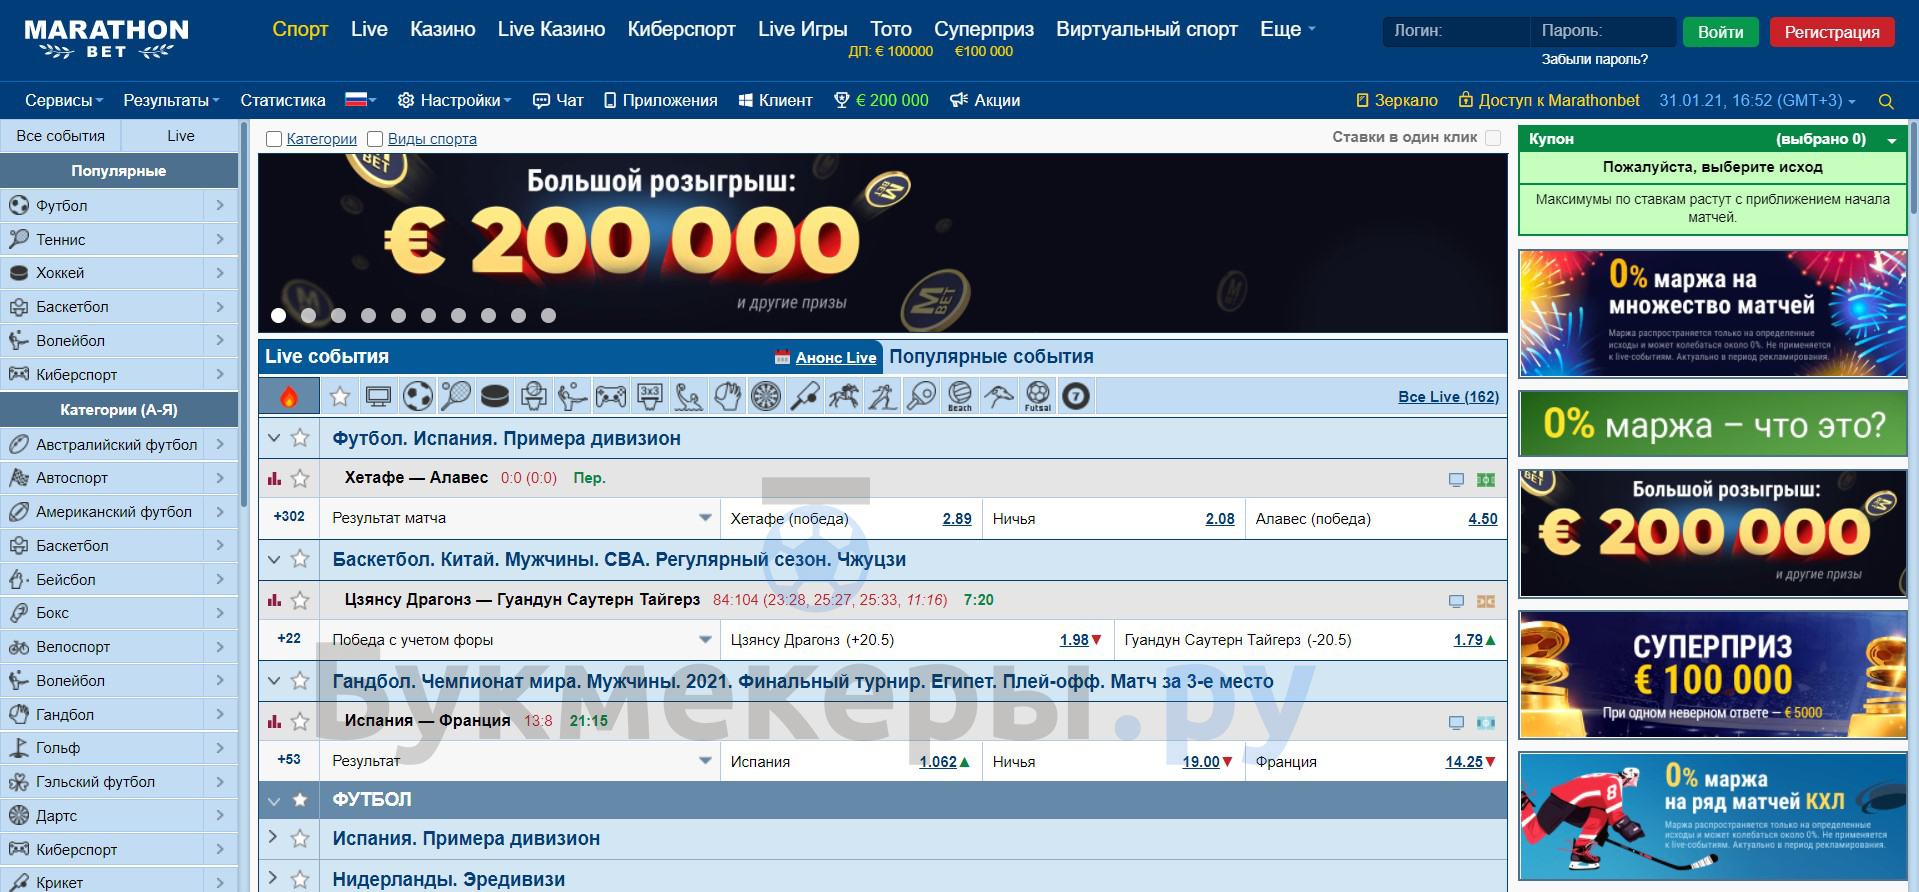Open video stream for Испания — Франция
This screenshot has height=892, width=1919.
click(x=1456, y=722)
